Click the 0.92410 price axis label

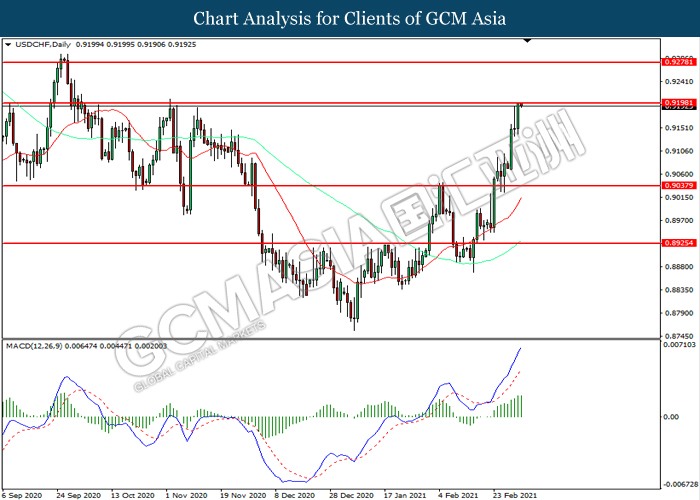click(x=679, y=82)
